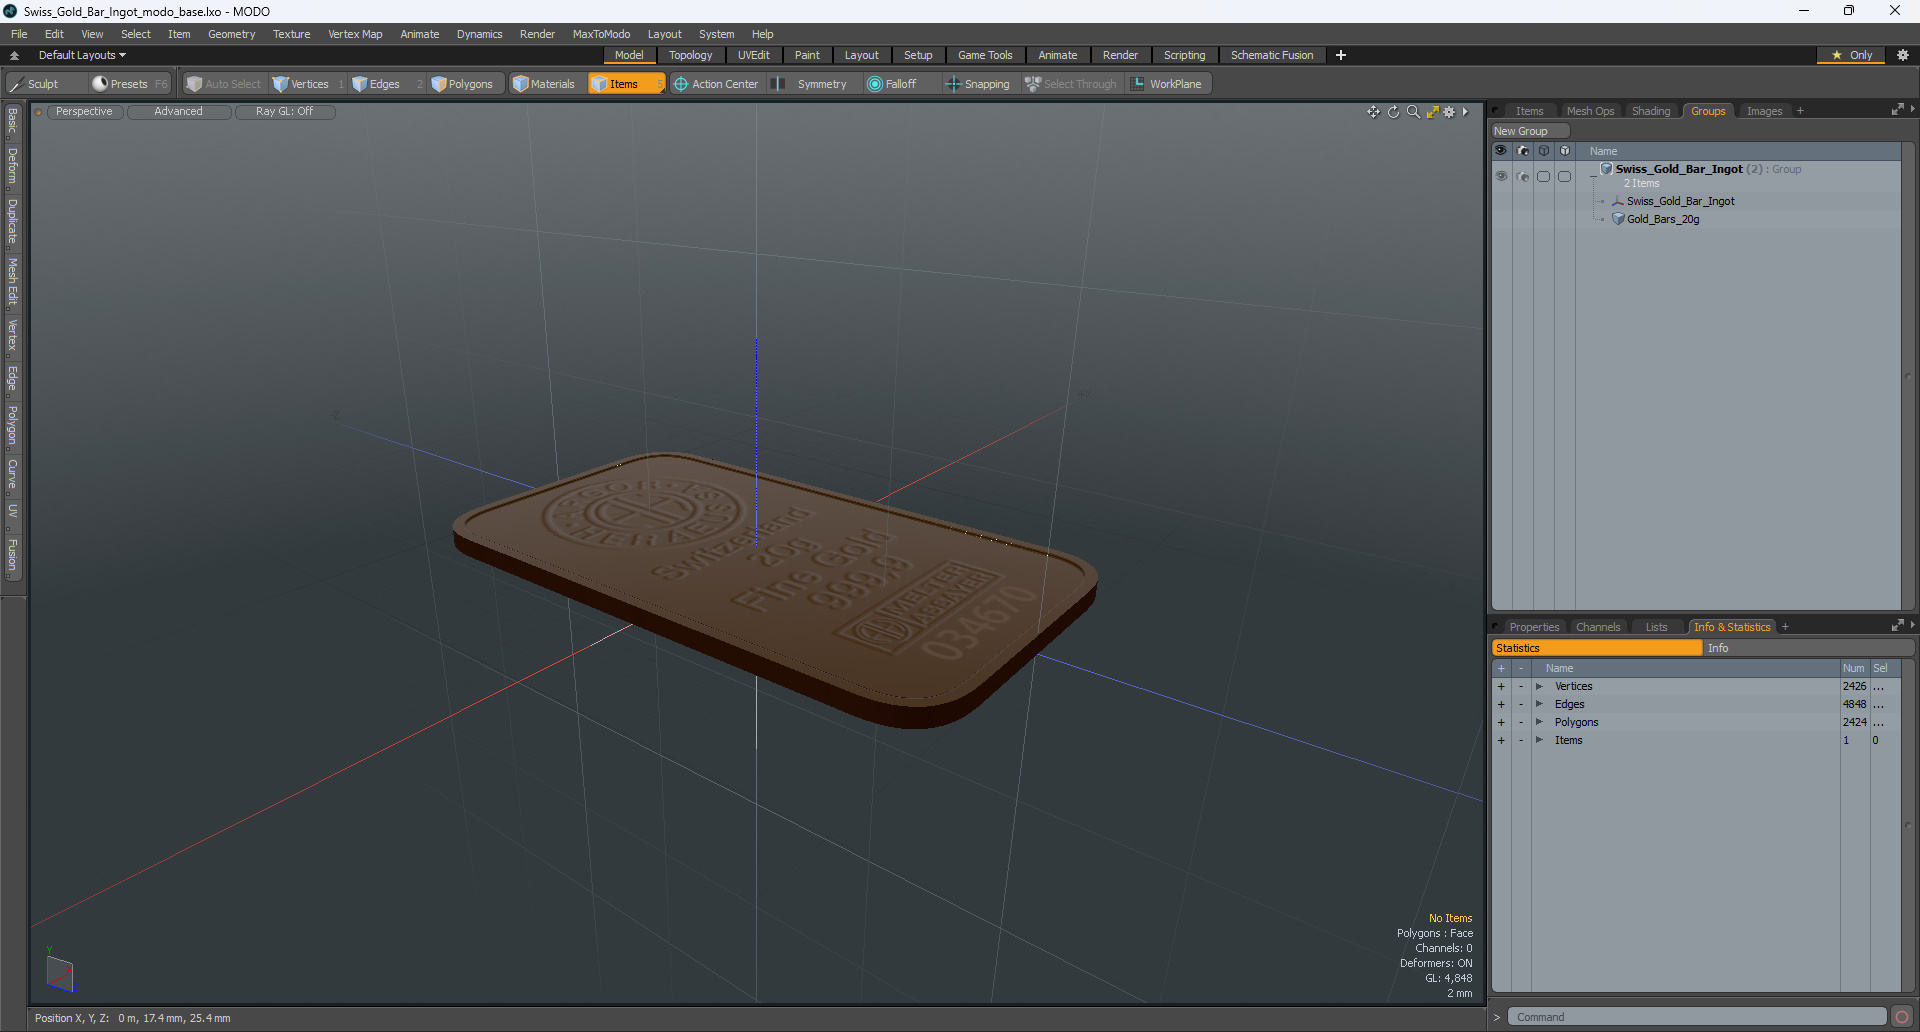The width and height of the screenshot is (1920, 1032).
Task: Expand the Vertices statistics row
Action: pyautogui.click(x=1540, y=686)
